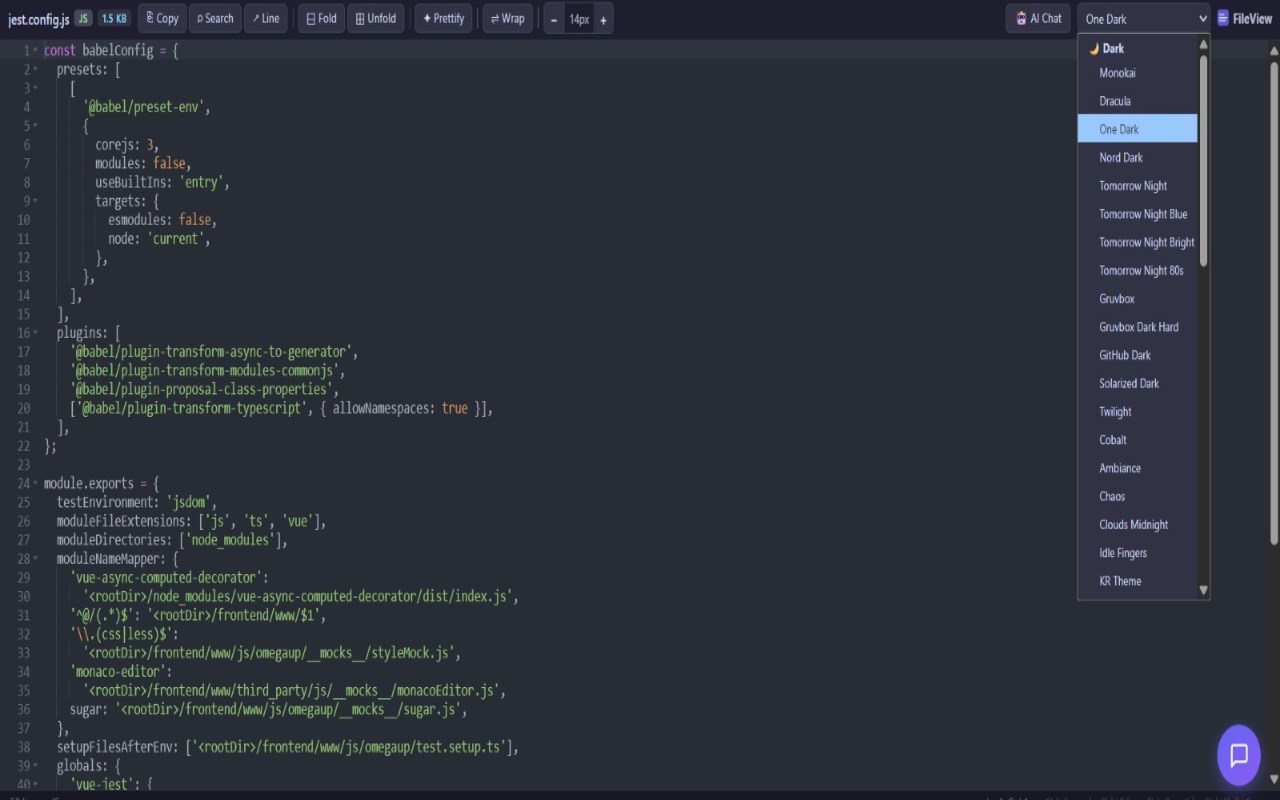Select Clouds Midnight theme
This screenshot has height=800, width=1280.
pyautogui.click(x=1138, y=525)
